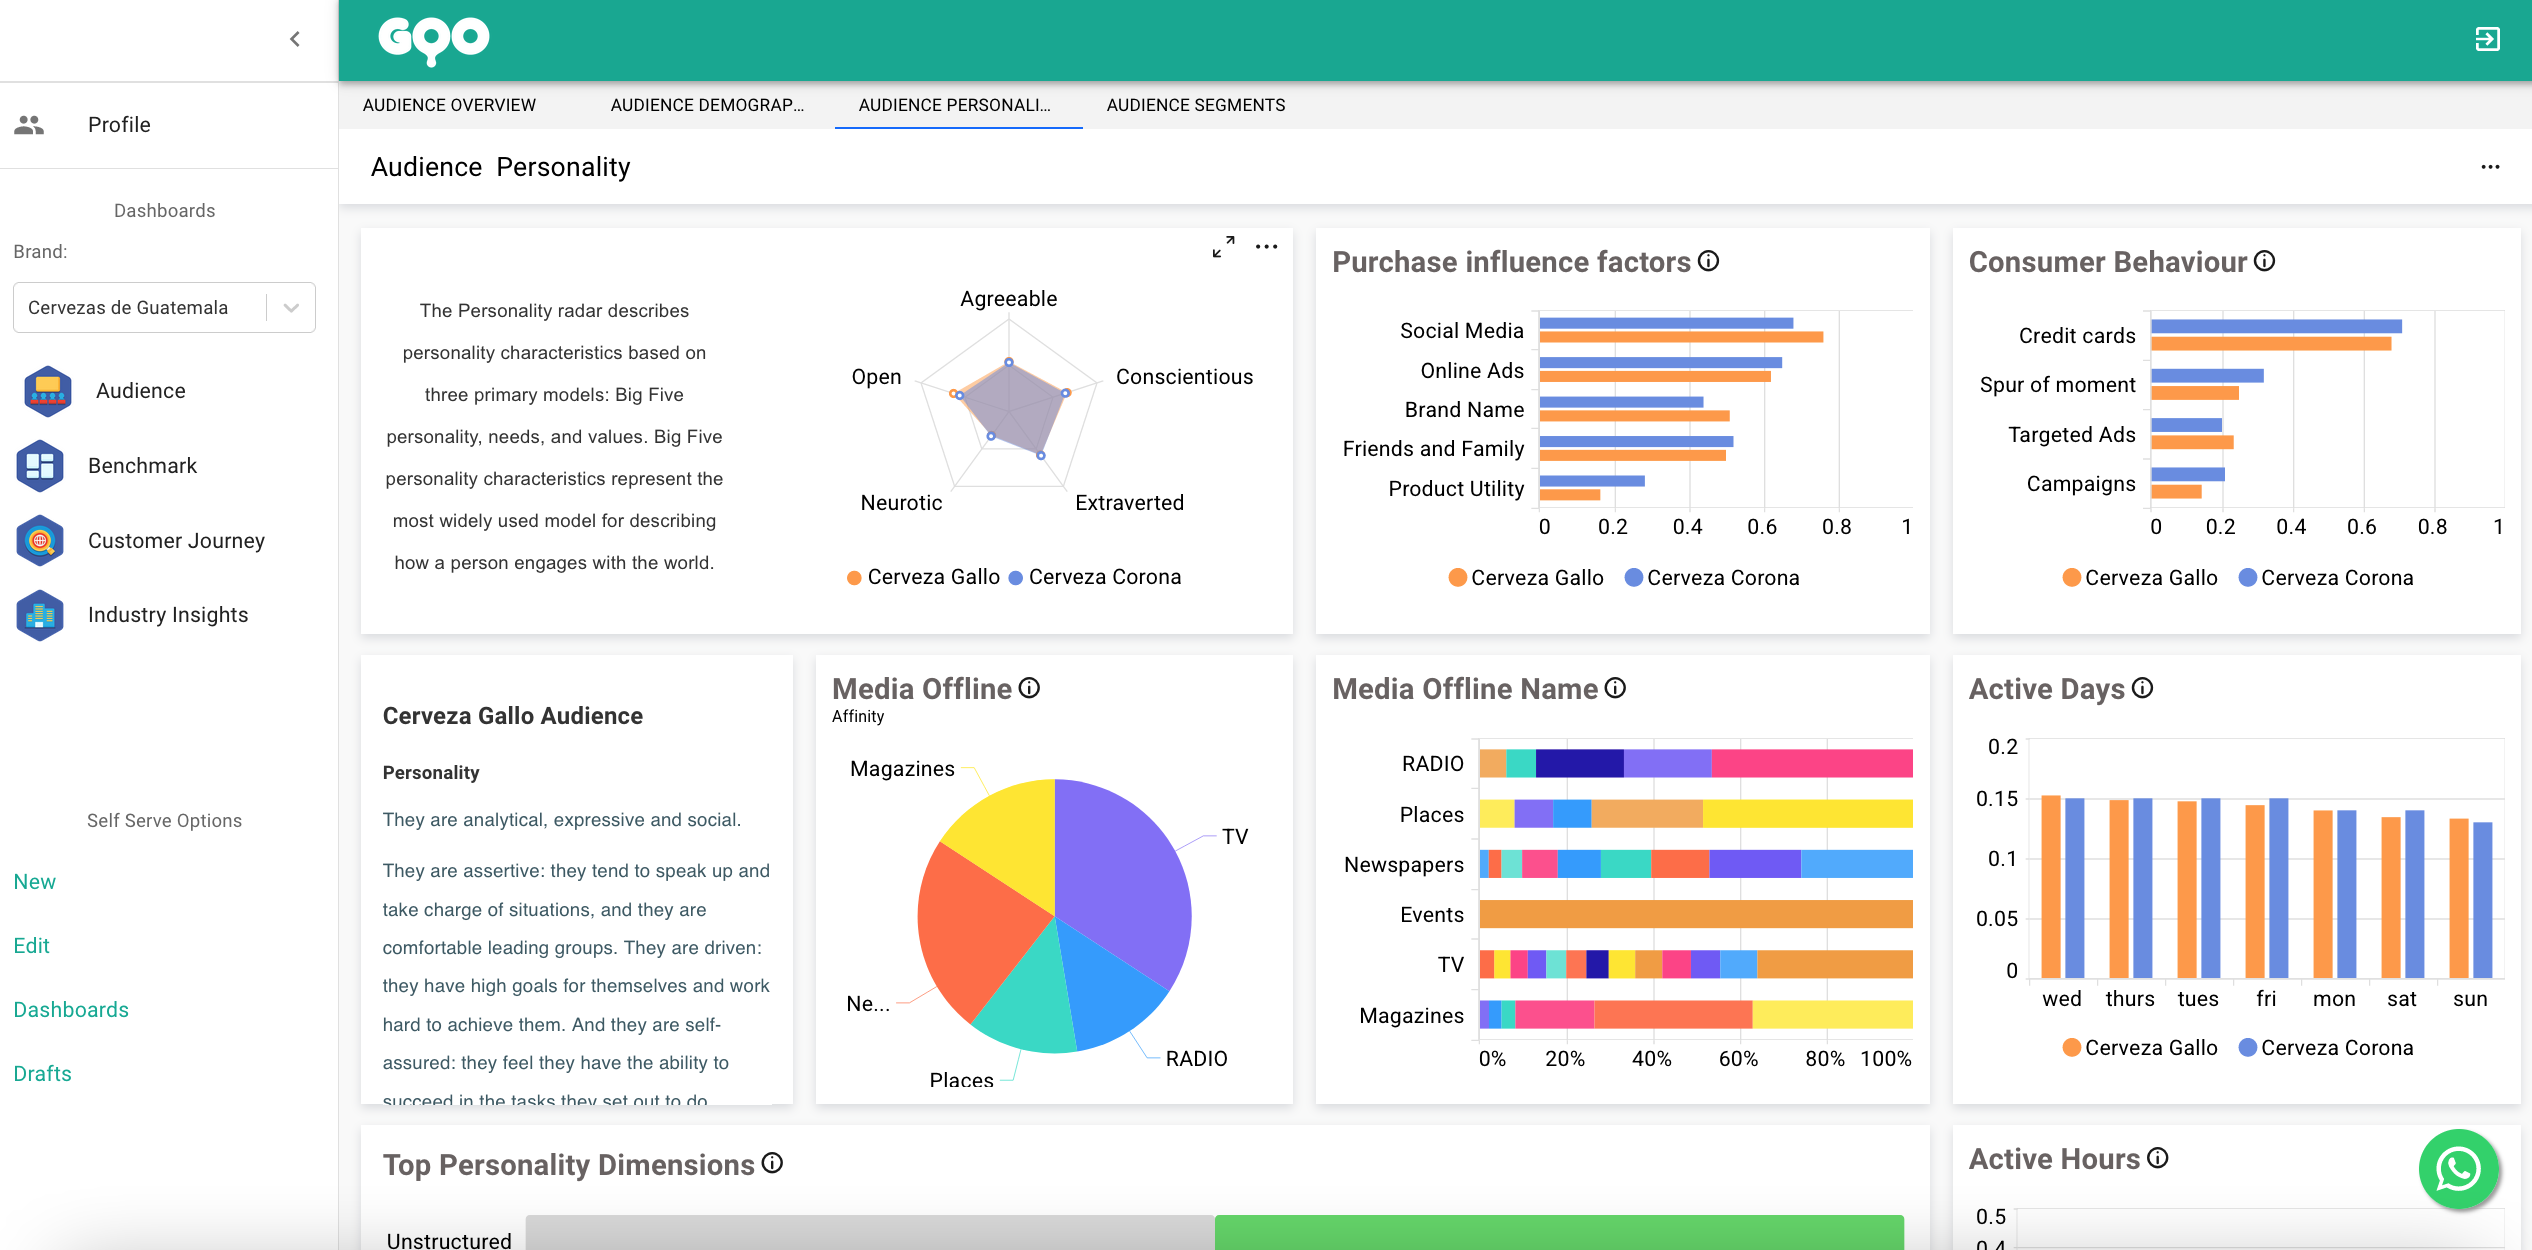Open Customer Journey icon in sidebar
2532x1250 pixels.
40,541
